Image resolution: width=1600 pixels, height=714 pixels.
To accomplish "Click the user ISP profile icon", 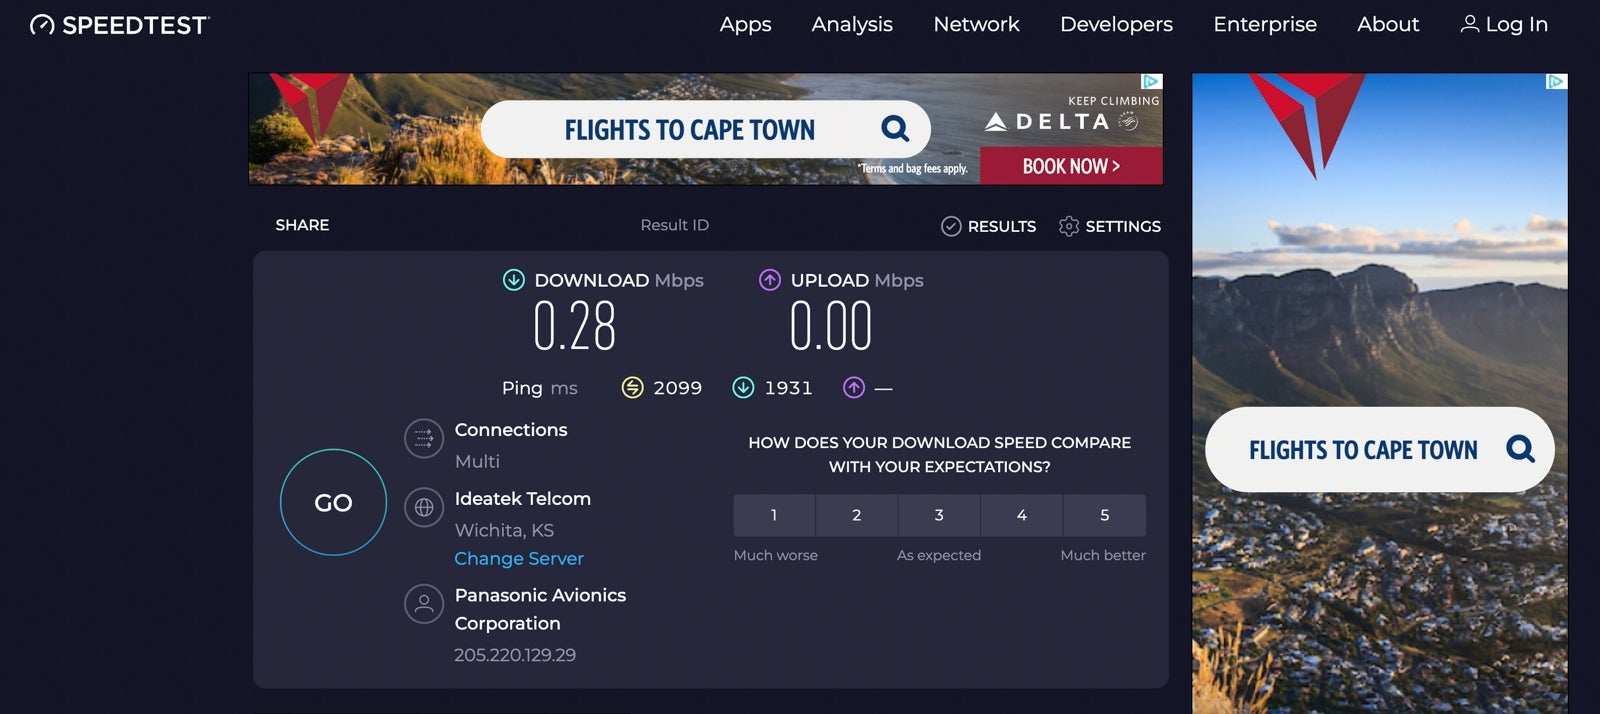I will point(424,604).
